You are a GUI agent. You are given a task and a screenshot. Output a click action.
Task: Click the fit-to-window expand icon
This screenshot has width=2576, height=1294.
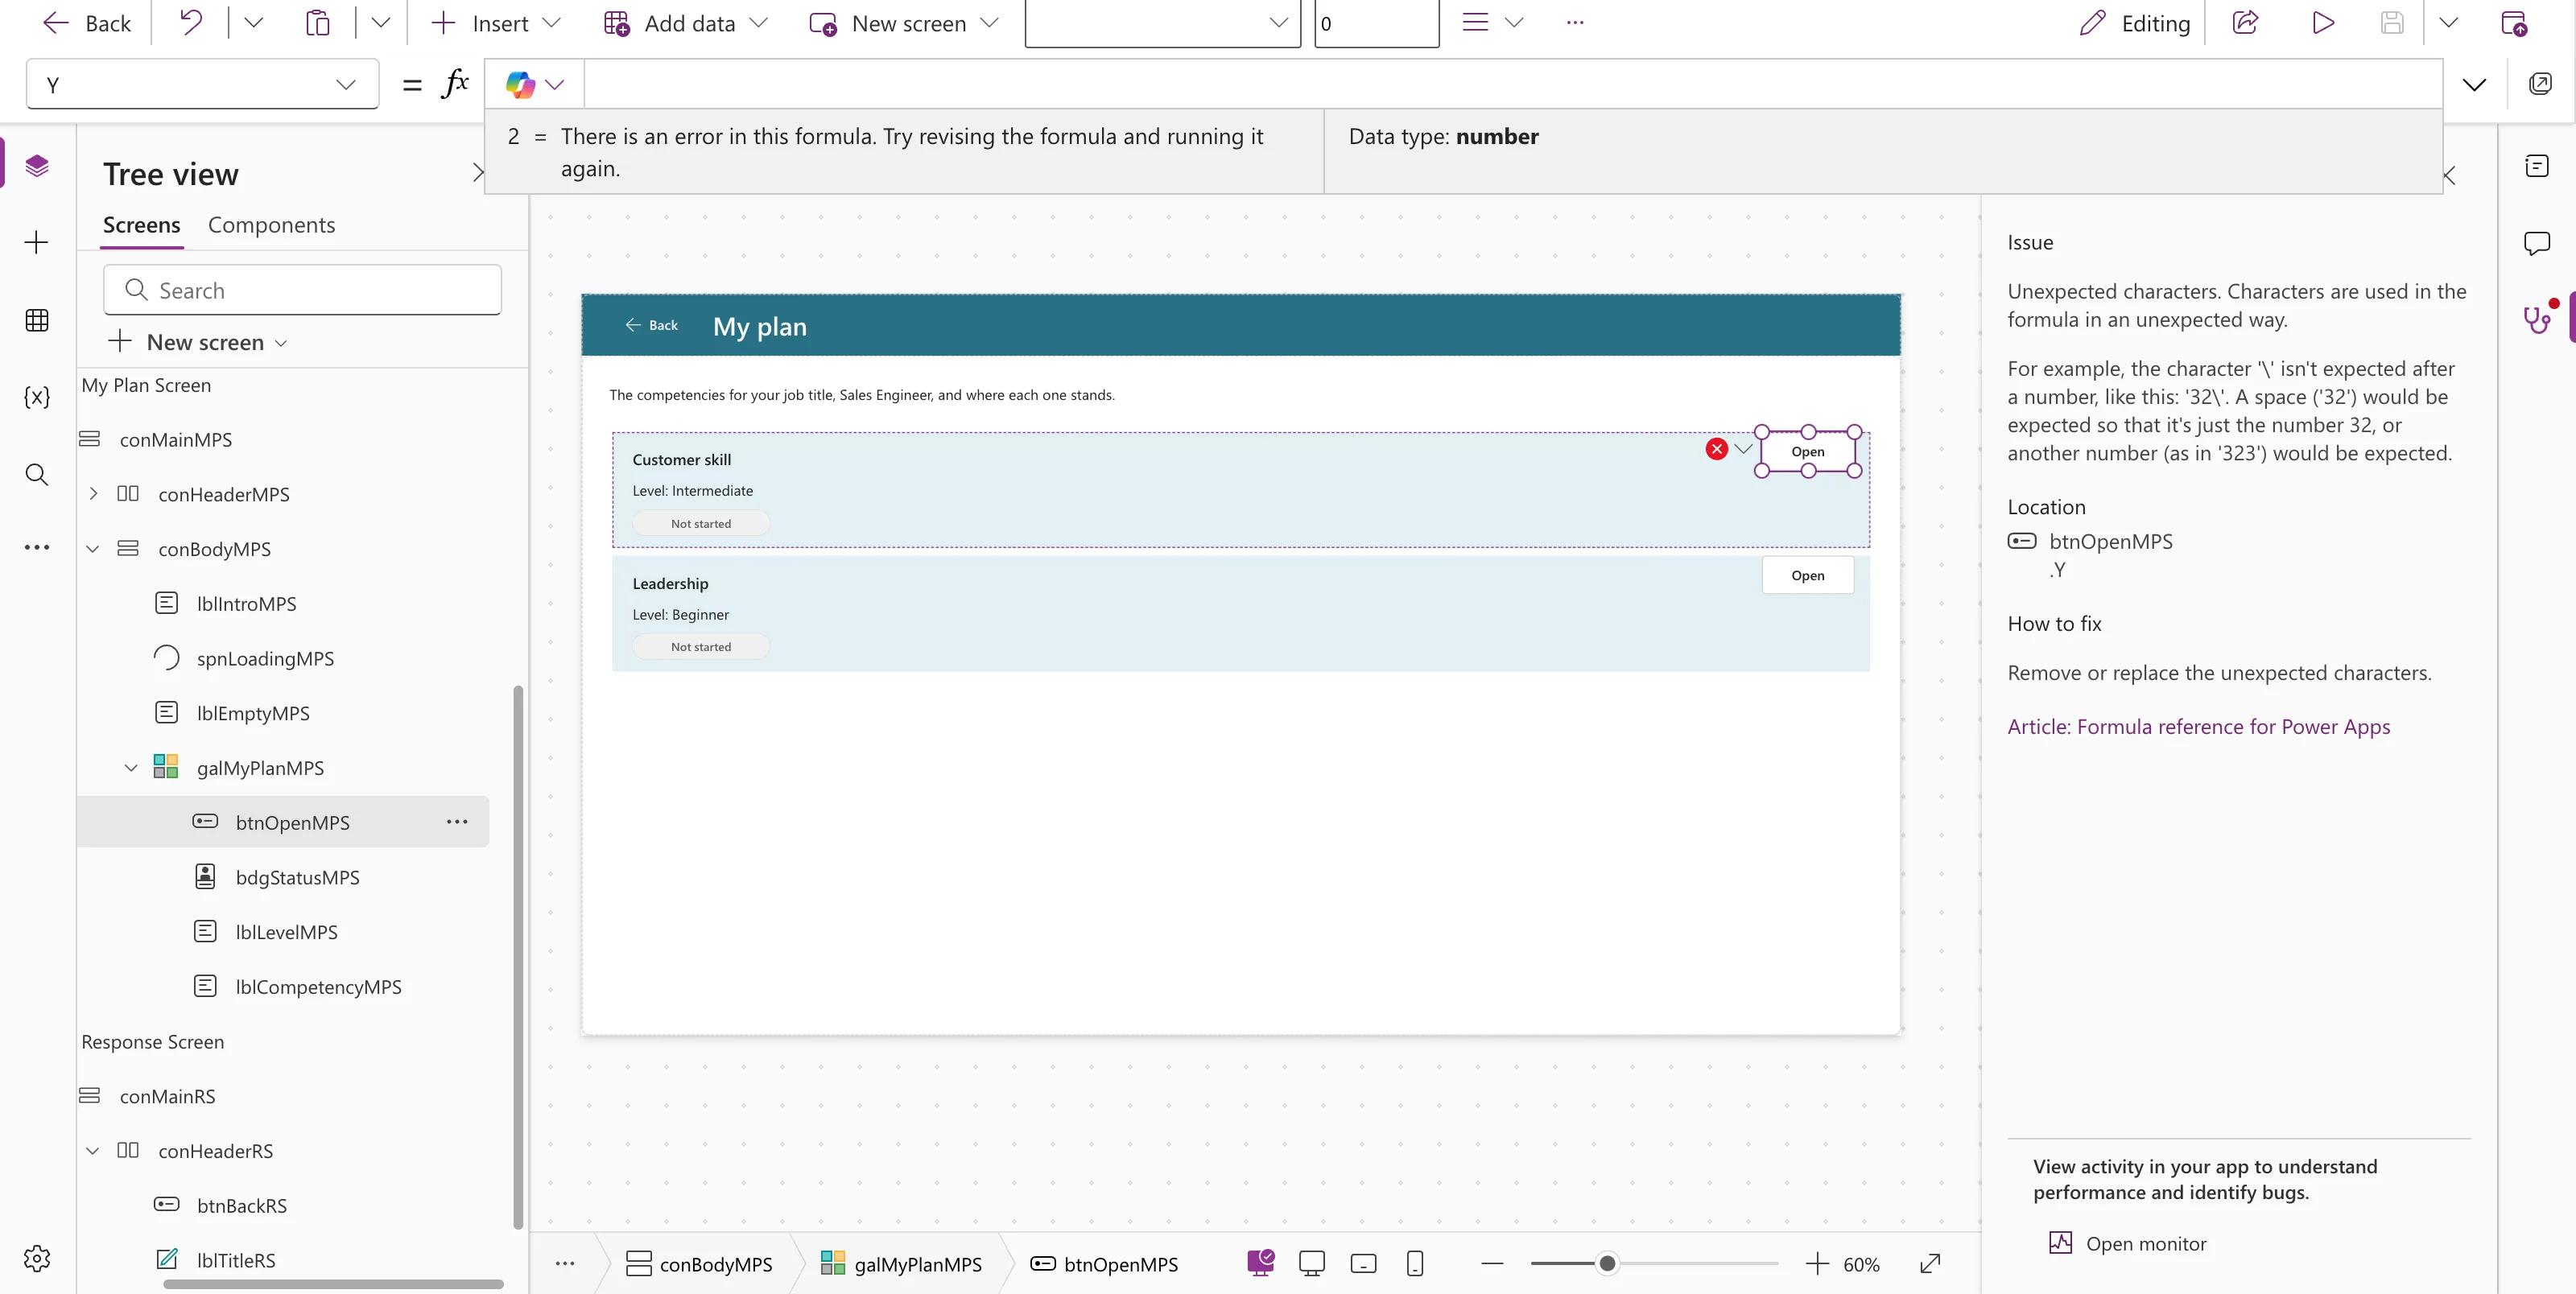pos(1930,1264)
